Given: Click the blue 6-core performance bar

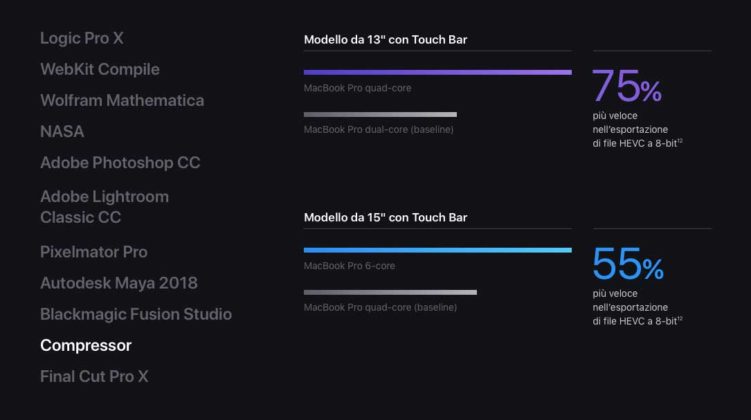Looking at the screenshot, I should pos(437,250).
